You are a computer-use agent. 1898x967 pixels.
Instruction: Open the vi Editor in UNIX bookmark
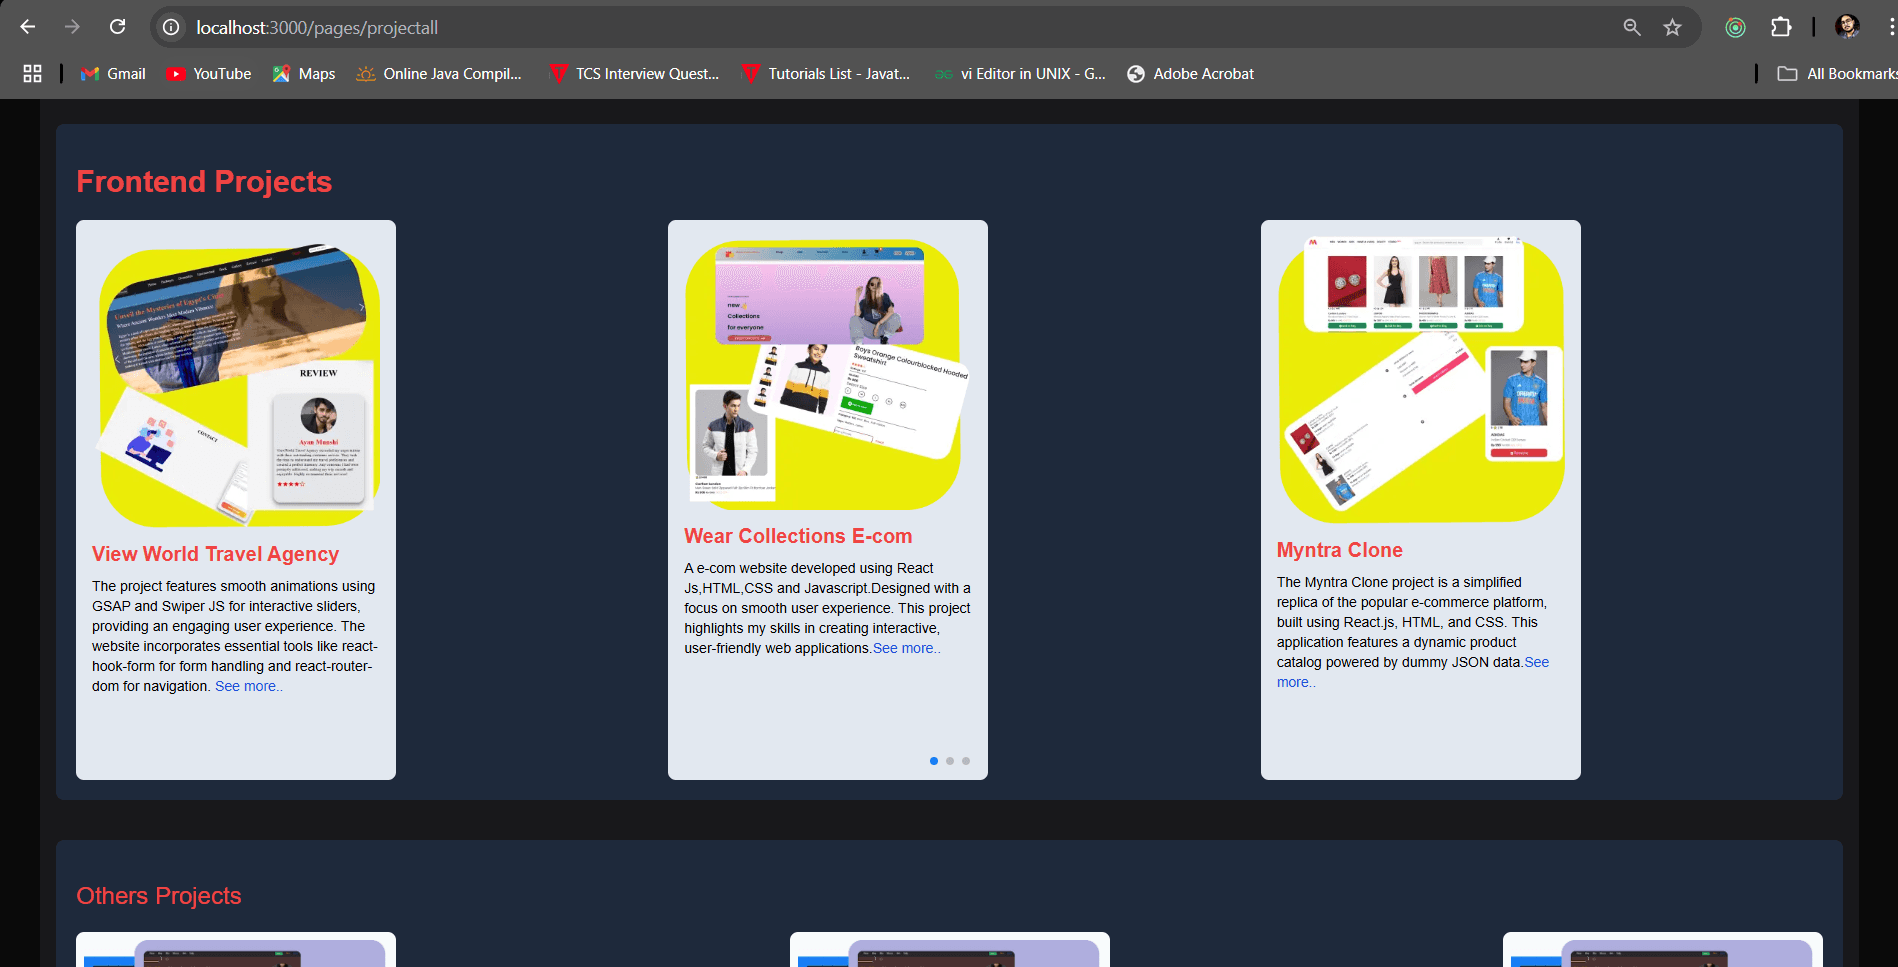(x=1020, y=73)
